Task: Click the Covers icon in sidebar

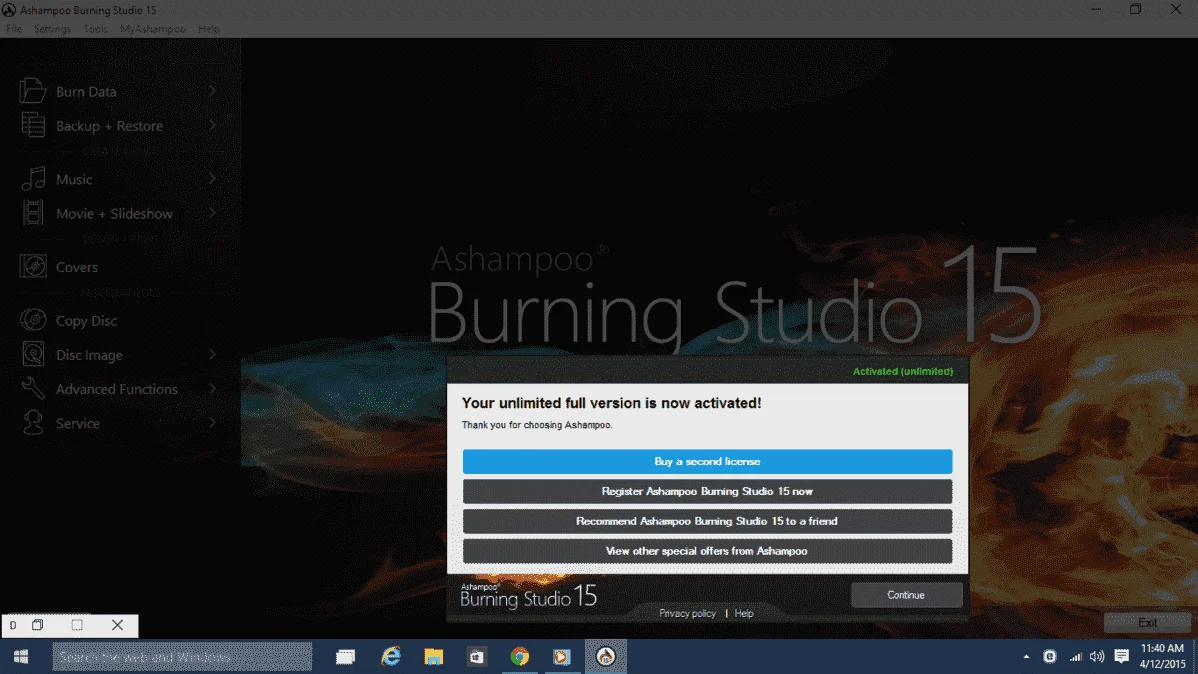Action: click(x=33, y=266)
